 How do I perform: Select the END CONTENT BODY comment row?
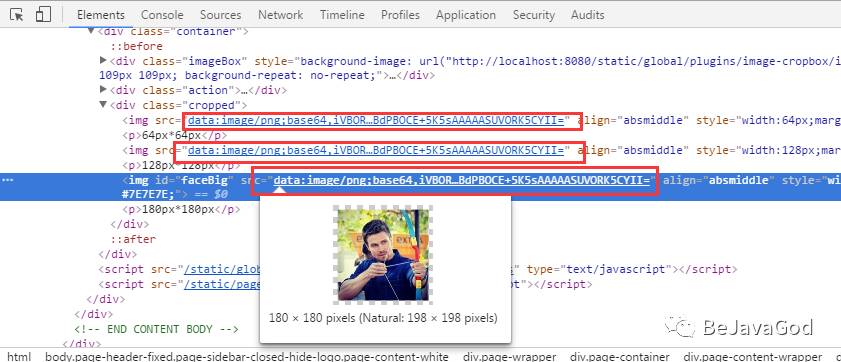tap(157, 329)
